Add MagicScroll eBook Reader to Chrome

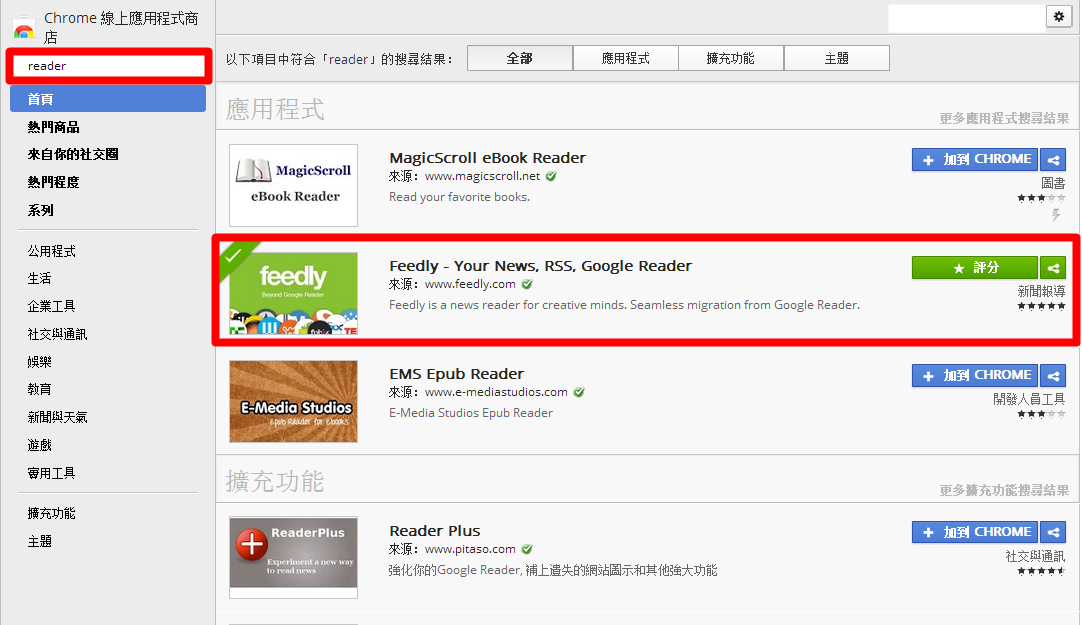click(974, 159)
